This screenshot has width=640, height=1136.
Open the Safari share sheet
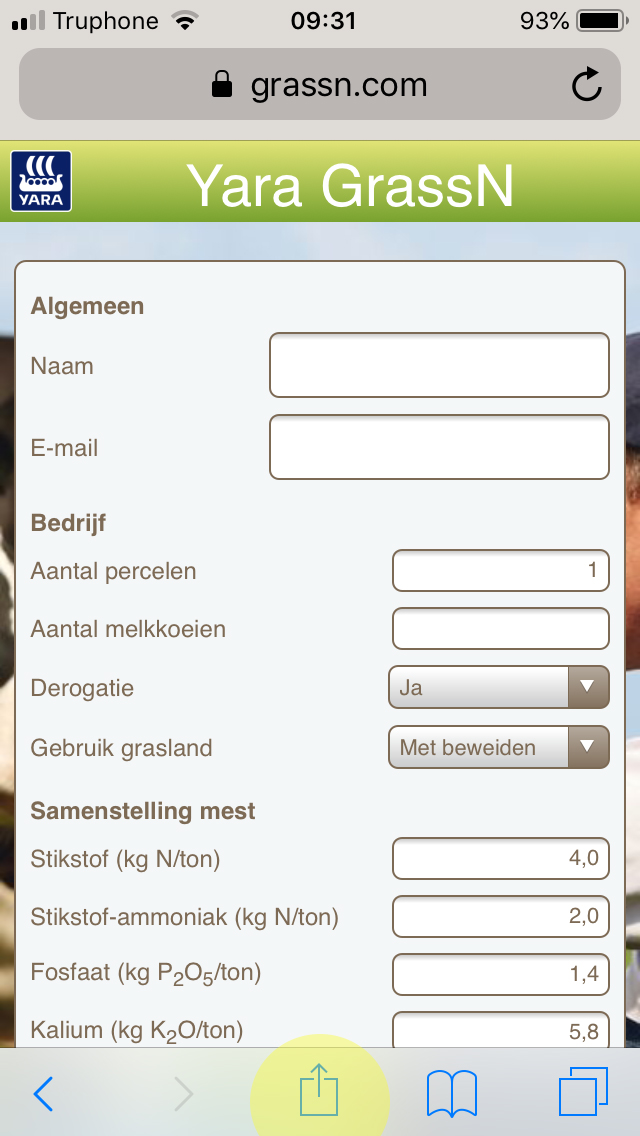point(318,1091)
